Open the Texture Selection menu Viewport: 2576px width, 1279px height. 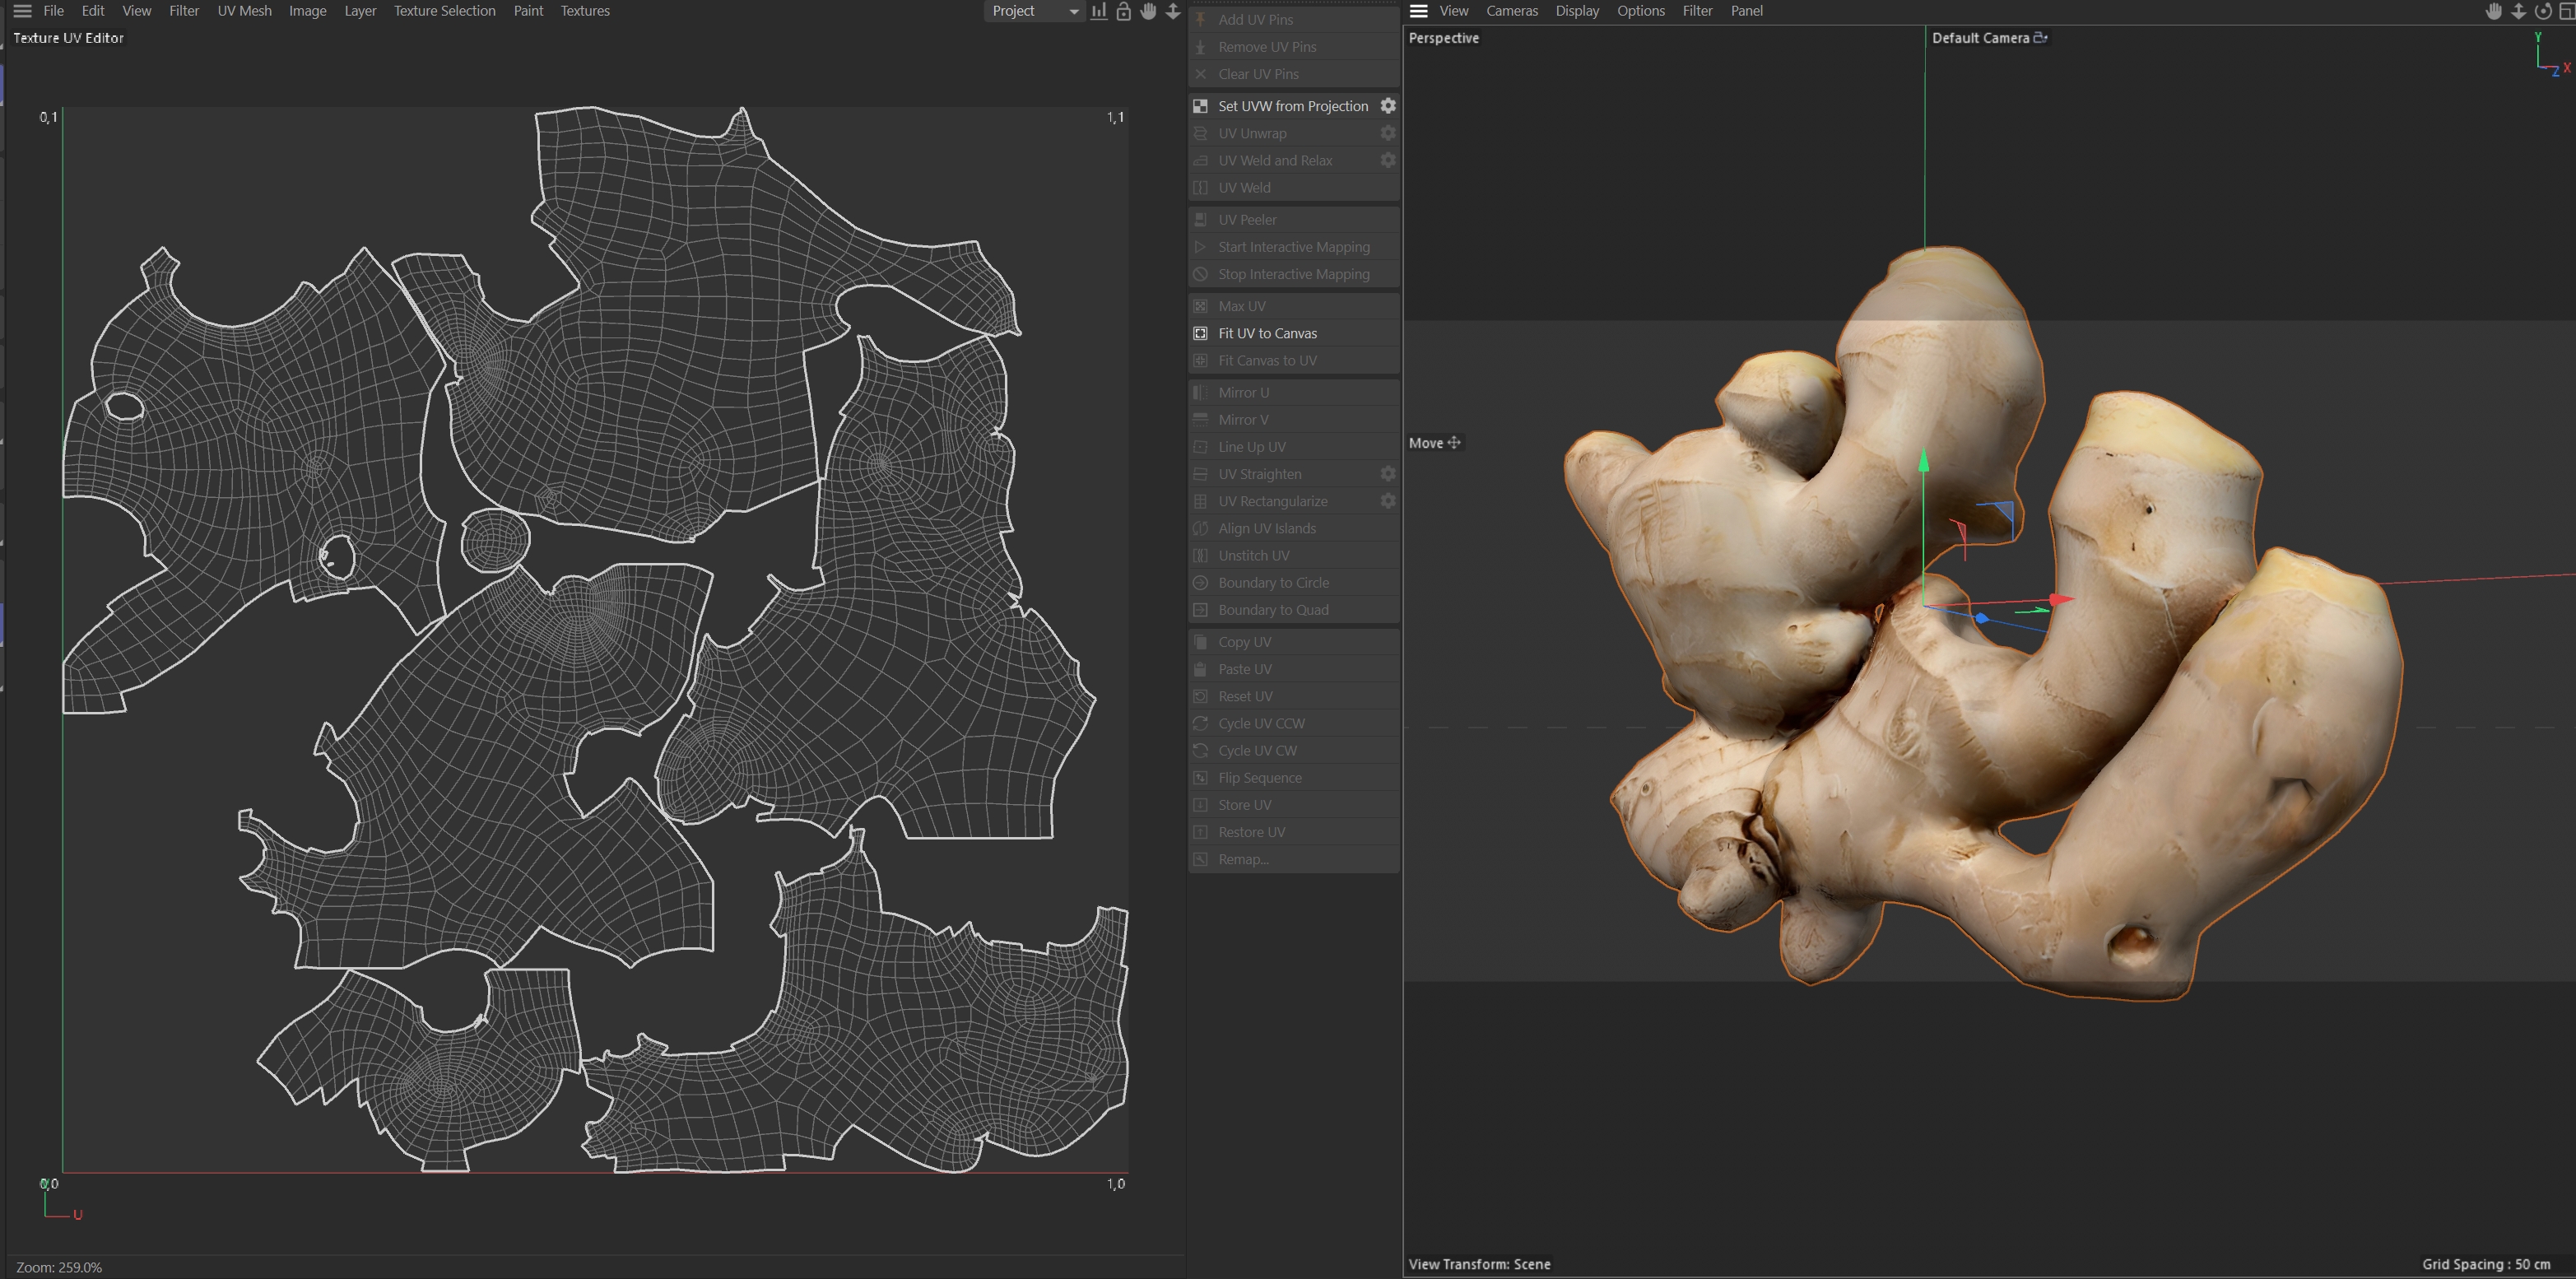(444, 11)
